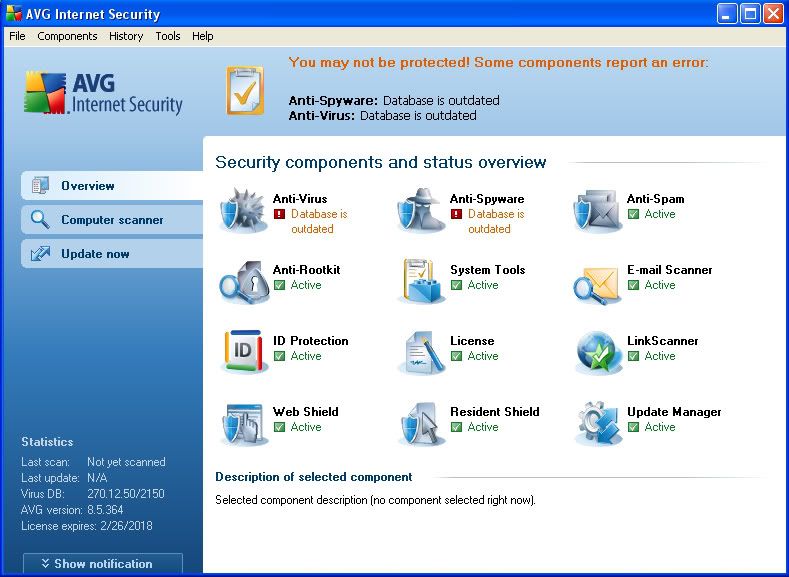The height and width of the screenshot is (577, 789).
Task: Open the Computer scanner section
Action: [112, 219]
